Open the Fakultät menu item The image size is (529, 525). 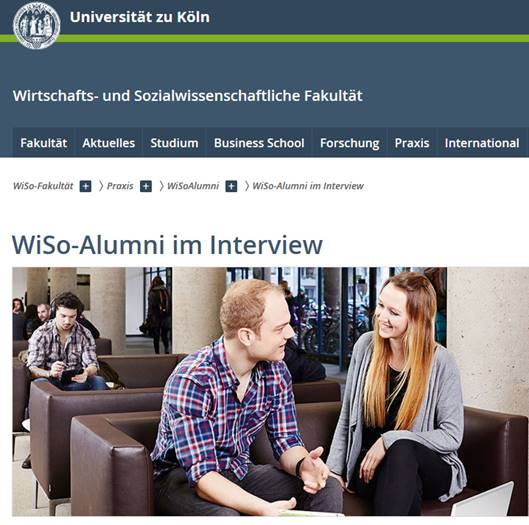44,143
